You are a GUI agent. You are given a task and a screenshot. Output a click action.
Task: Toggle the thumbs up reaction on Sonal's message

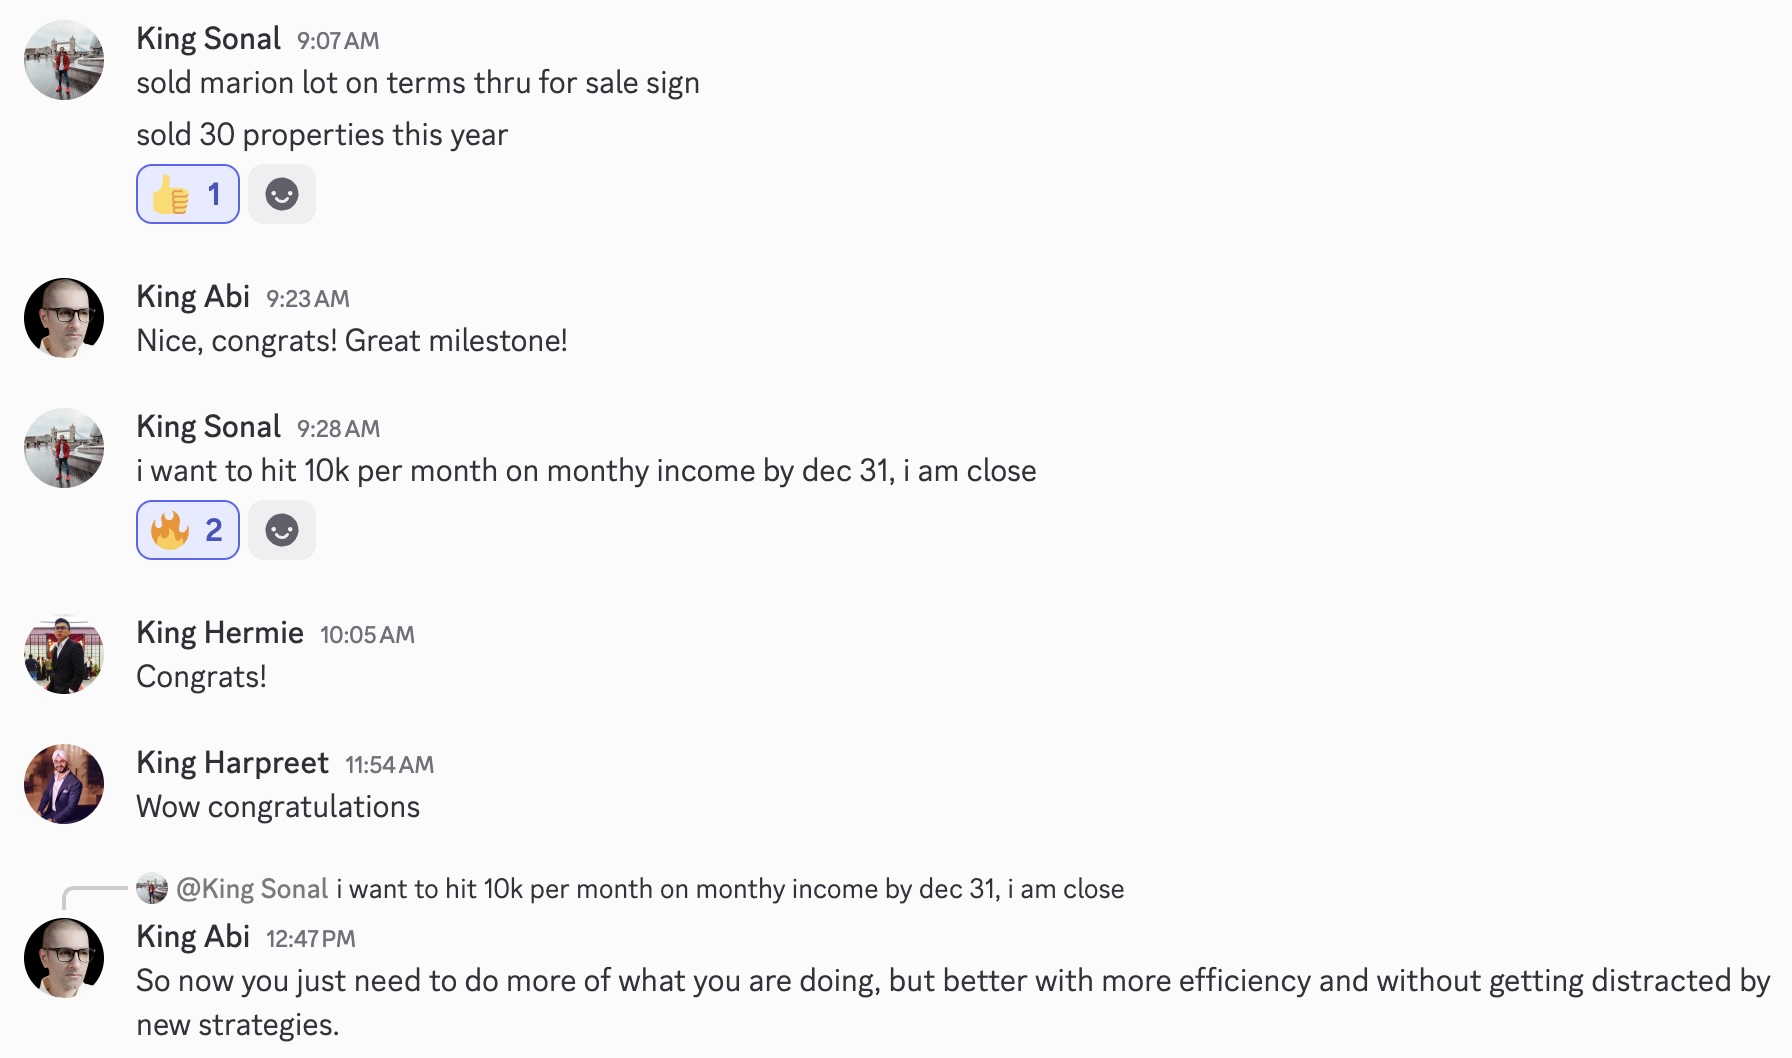pyautogui.click(x=187, y=194)
